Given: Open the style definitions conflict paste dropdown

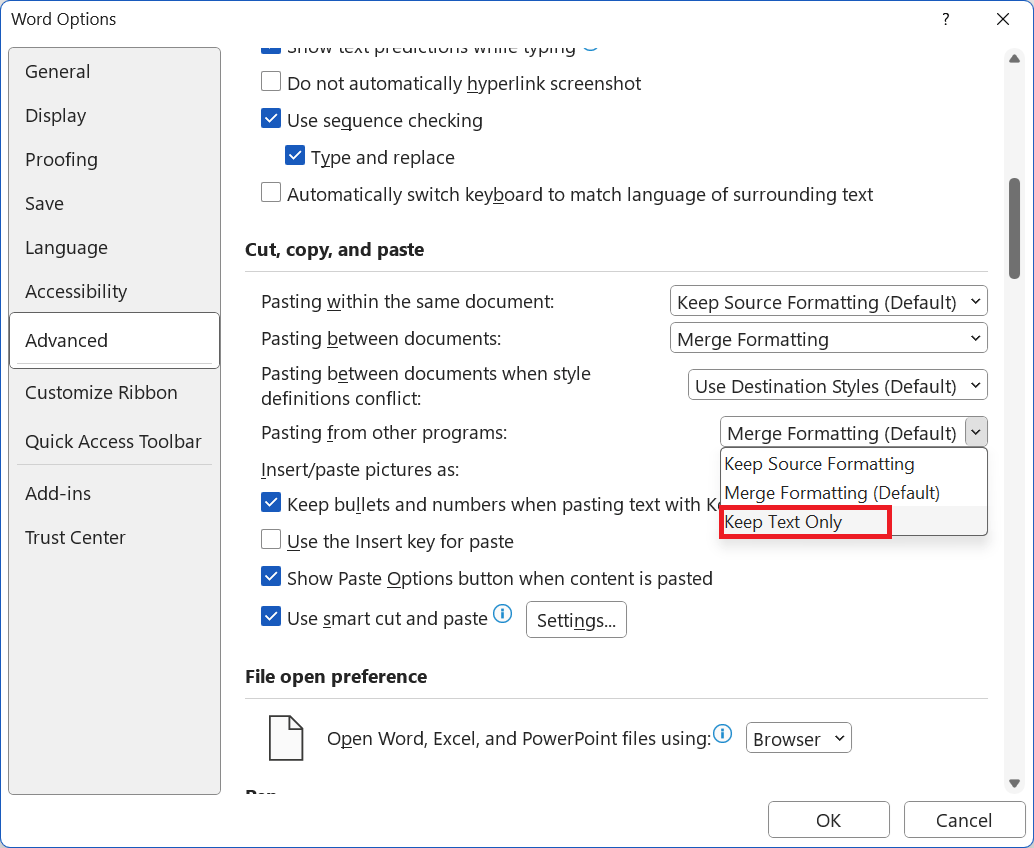Looking at the screenshot, I should (837, 386).
